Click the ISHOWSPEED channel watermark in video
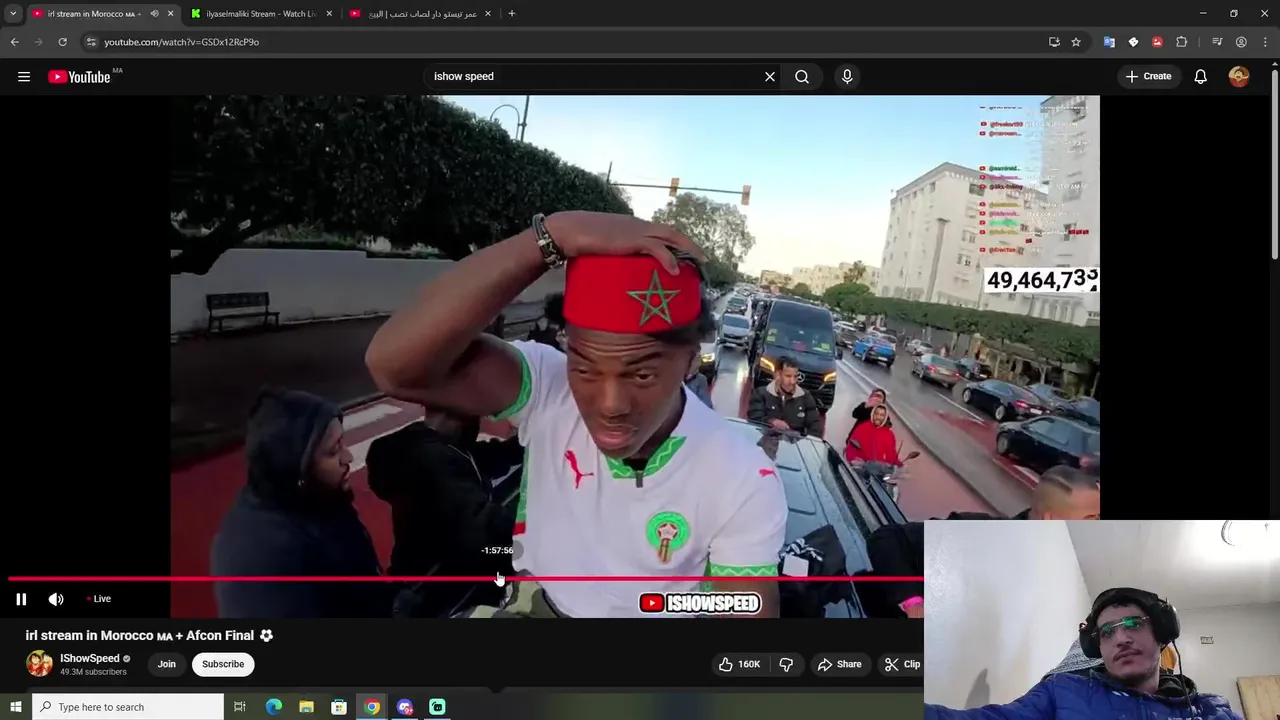 coord(700,603)
